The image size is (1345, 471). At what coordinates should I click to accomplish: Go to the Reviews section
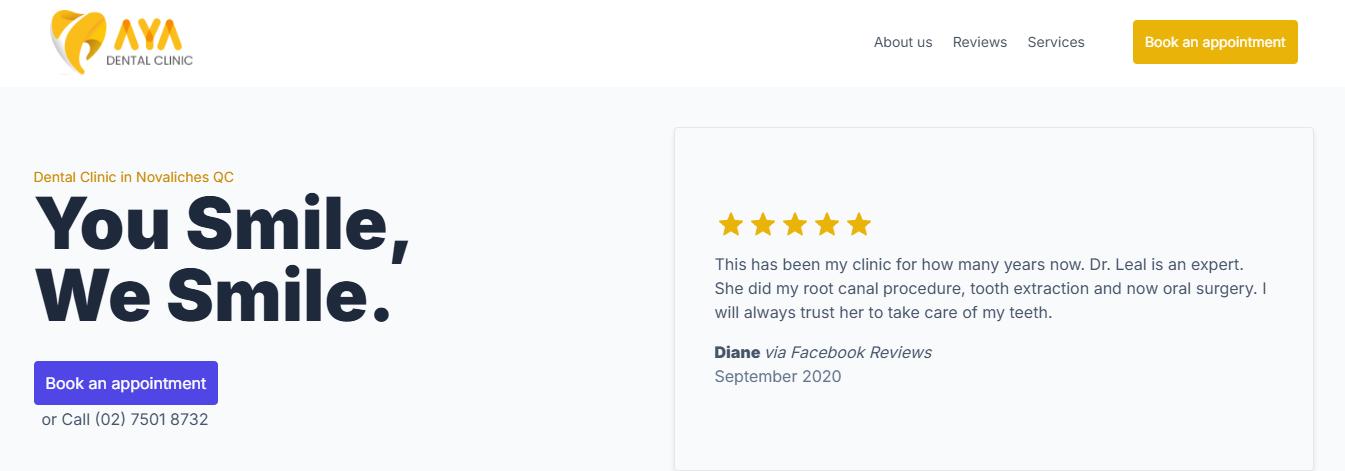point(979,42)
